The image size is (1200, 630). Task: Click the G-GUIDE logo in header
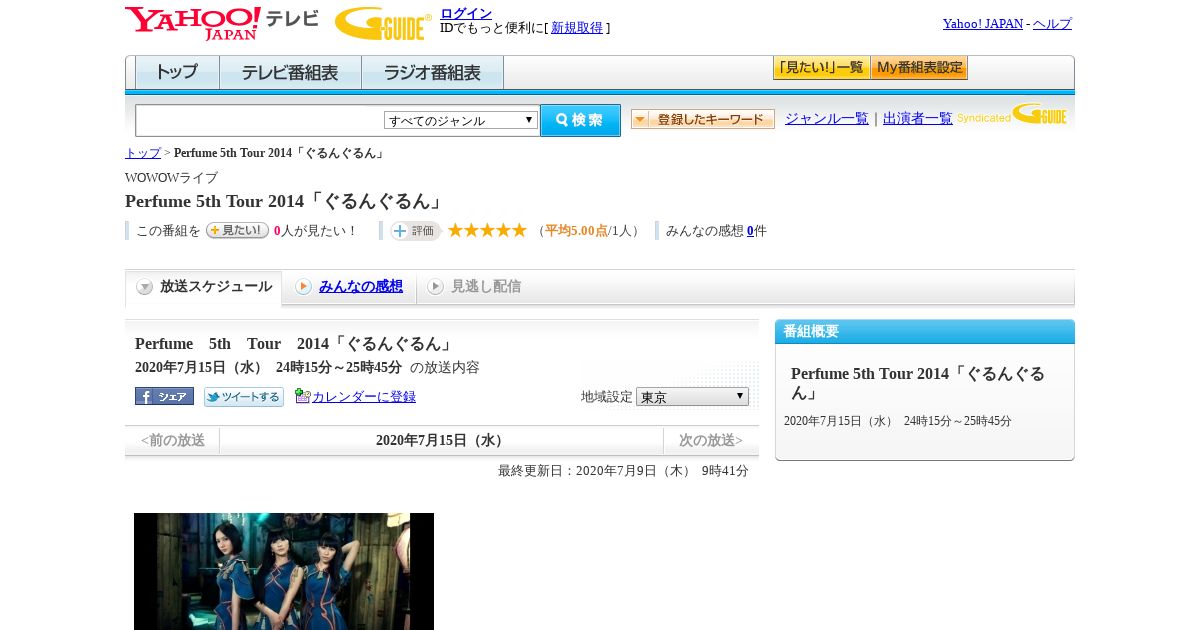383,23
